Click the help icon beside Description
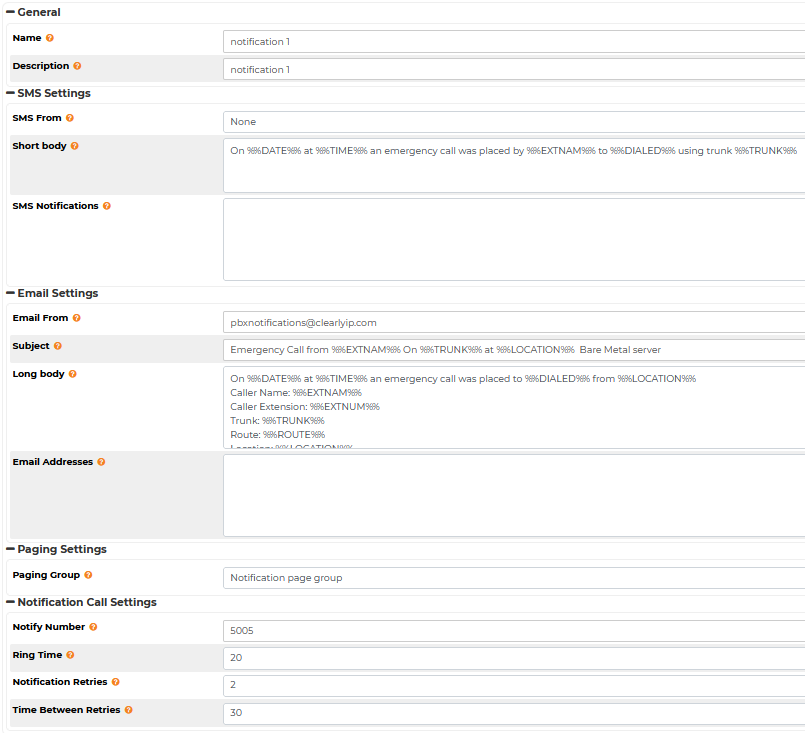 (77, 66)
